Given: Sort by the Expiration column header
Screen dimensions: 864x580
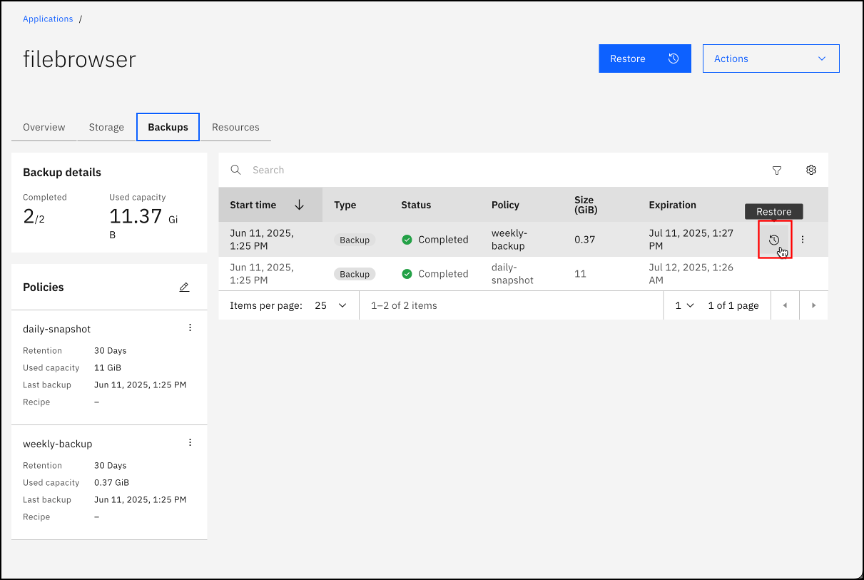Looking at the screenshot, I should coord(672,205).
